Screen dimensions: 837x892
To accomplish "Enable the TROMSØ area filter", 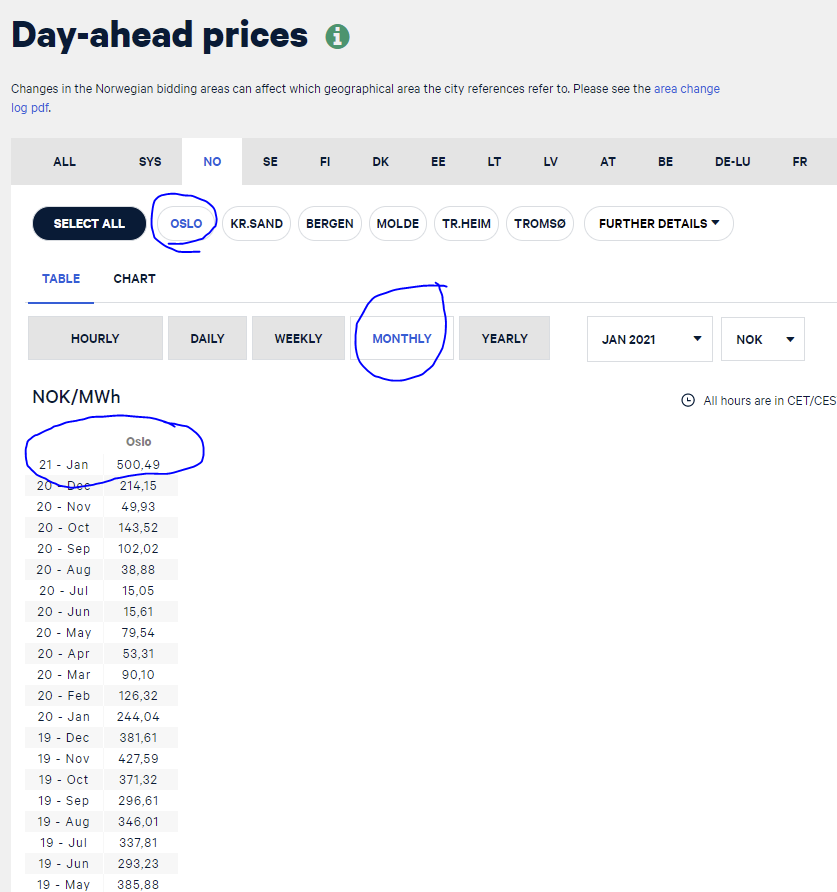I will point(540,224).
